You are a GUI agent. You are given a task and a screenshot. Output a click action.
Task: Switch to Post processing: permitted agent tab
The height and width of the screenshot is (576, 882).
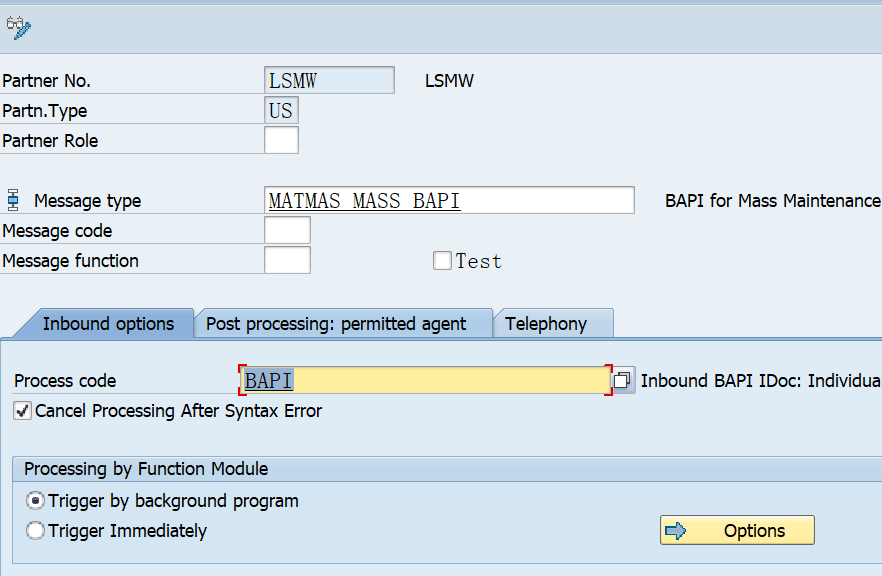pos(344,323)
